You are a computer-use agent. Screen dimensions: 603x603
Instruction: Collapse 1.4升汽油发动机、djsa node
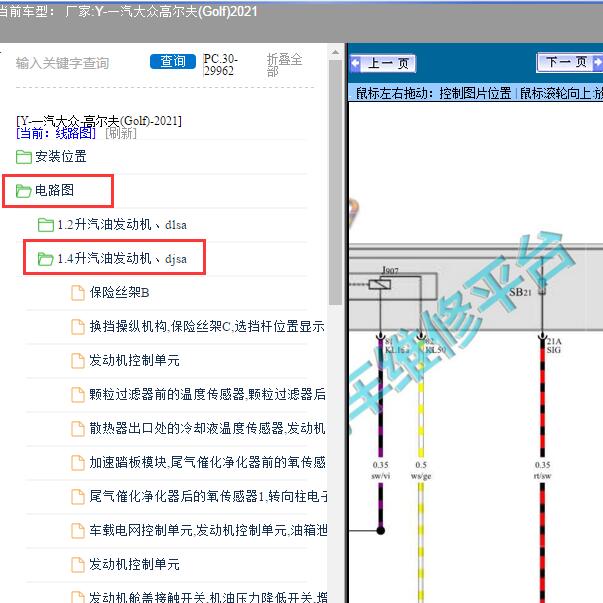click(x=122, y=258)
